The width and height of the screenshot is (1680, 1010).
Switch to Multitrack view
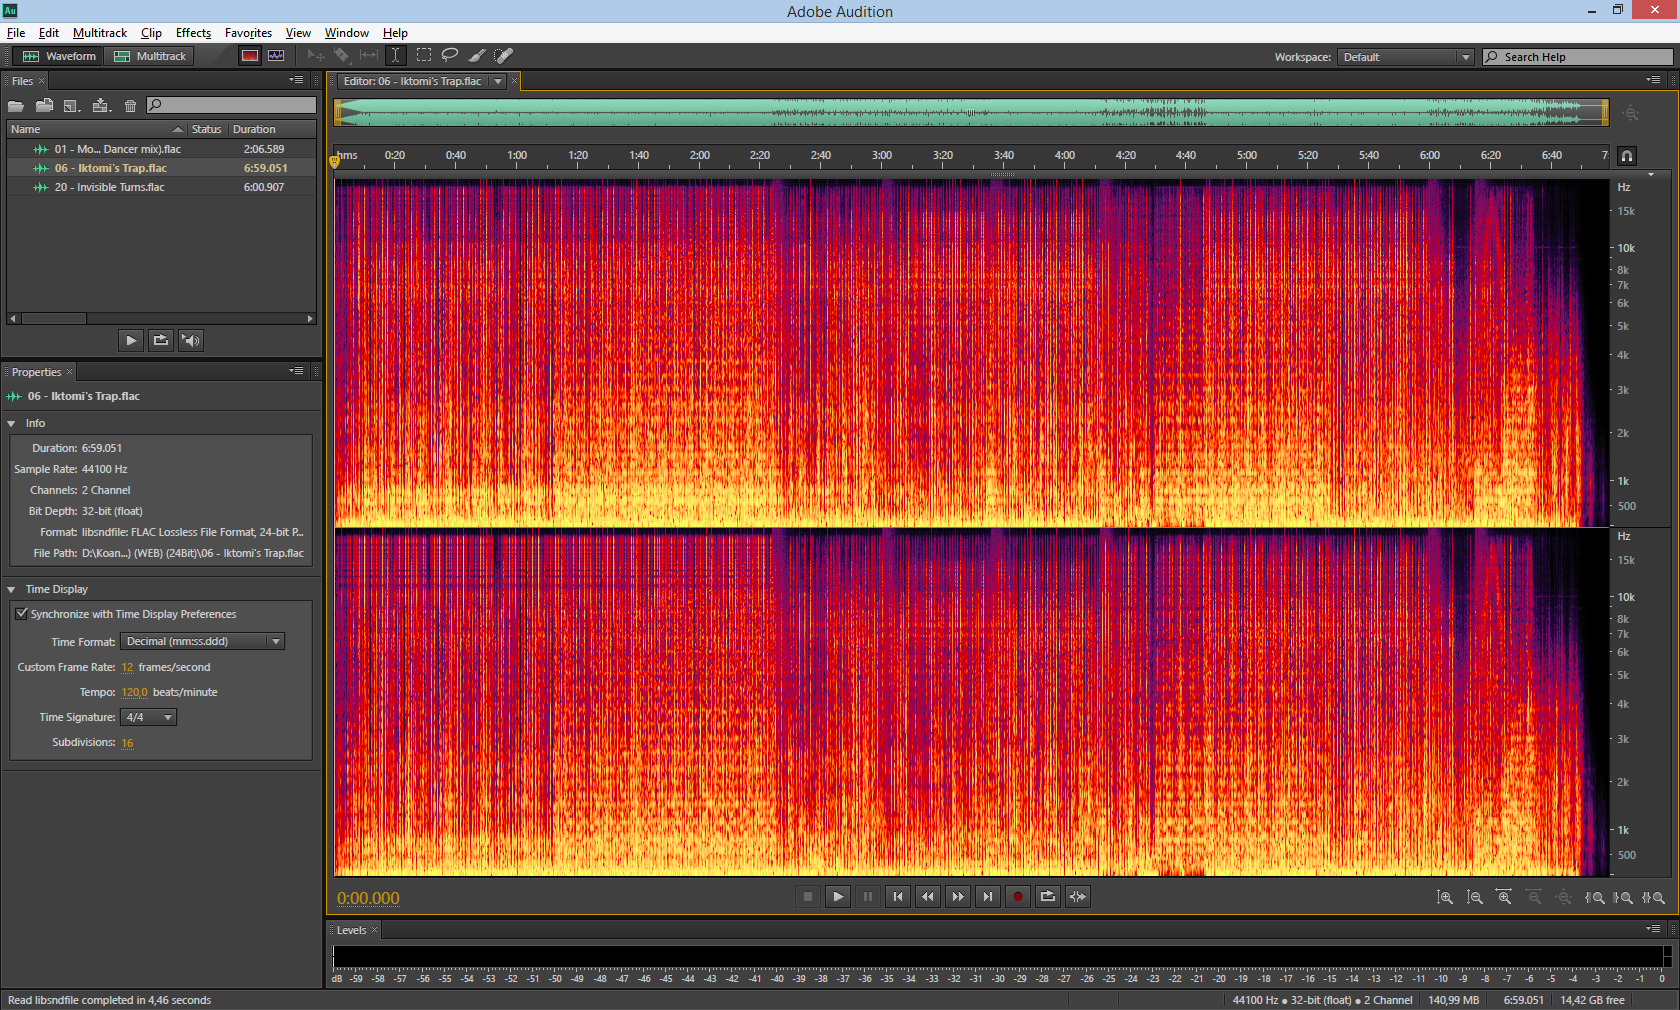150,56
